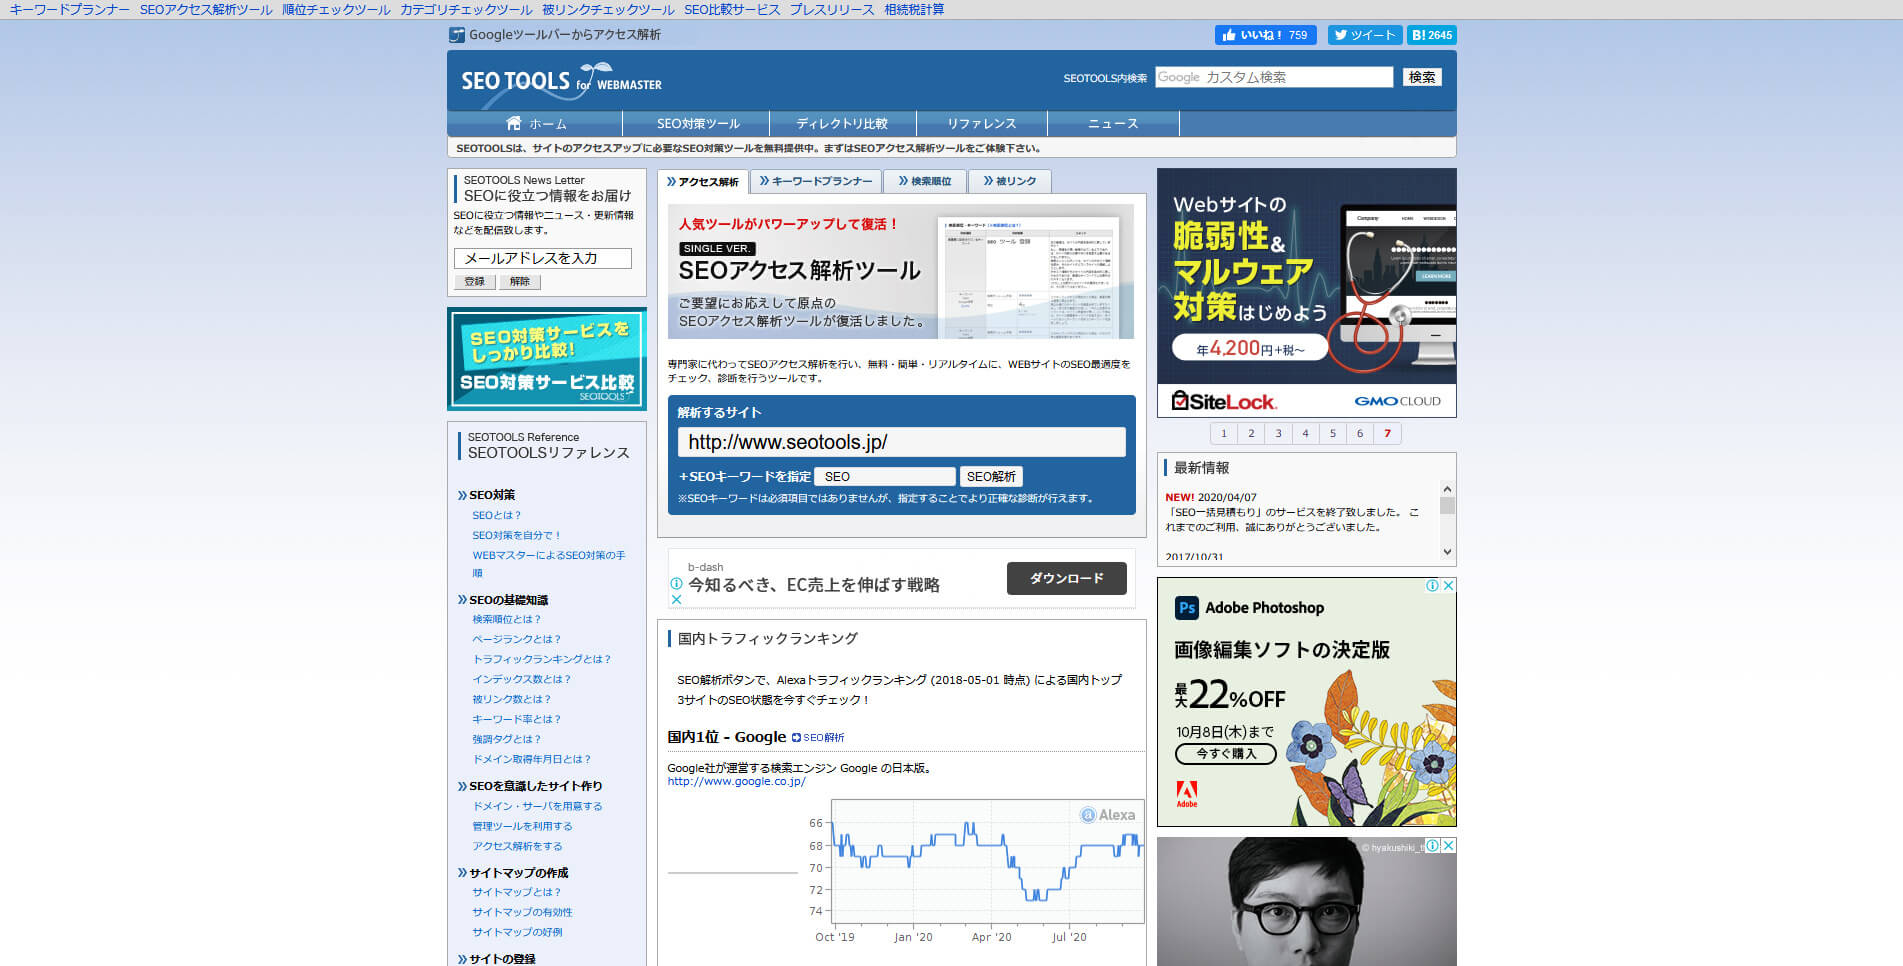Viewport: 1903px width, 966px height.
Task: Open 被リンク数とは？ link
Action: pyautogui.click(x=512, y=700)
